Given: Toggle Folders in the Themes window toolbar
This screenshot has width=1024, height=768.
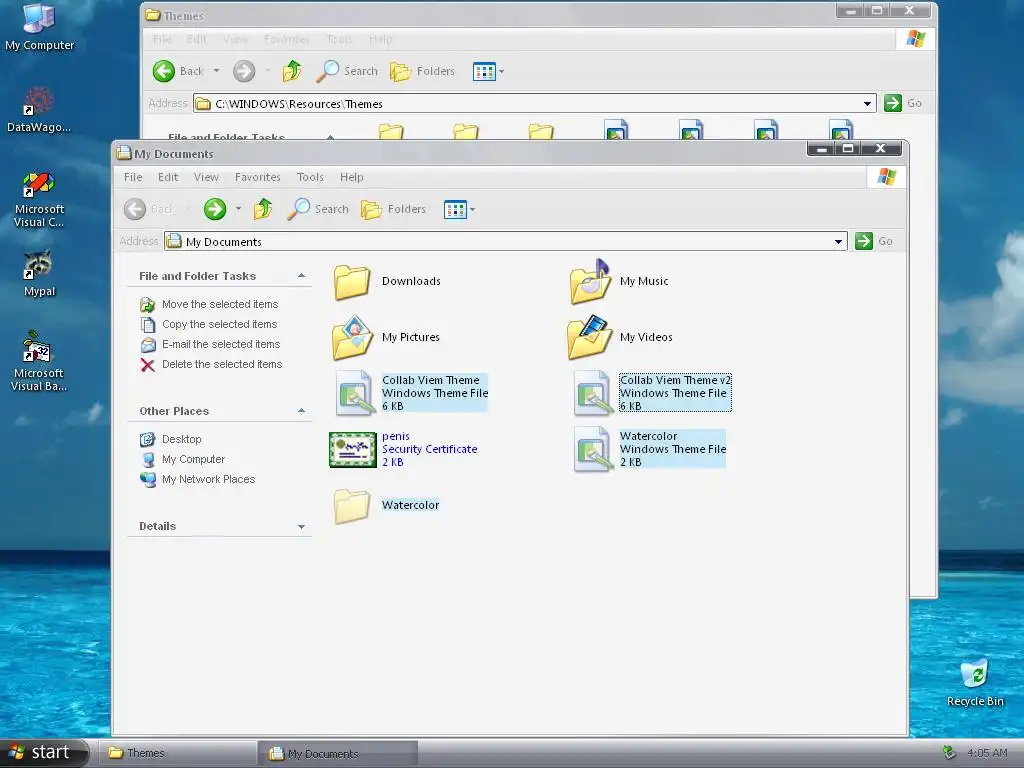Looking at the screenshot, I should 423,71.
